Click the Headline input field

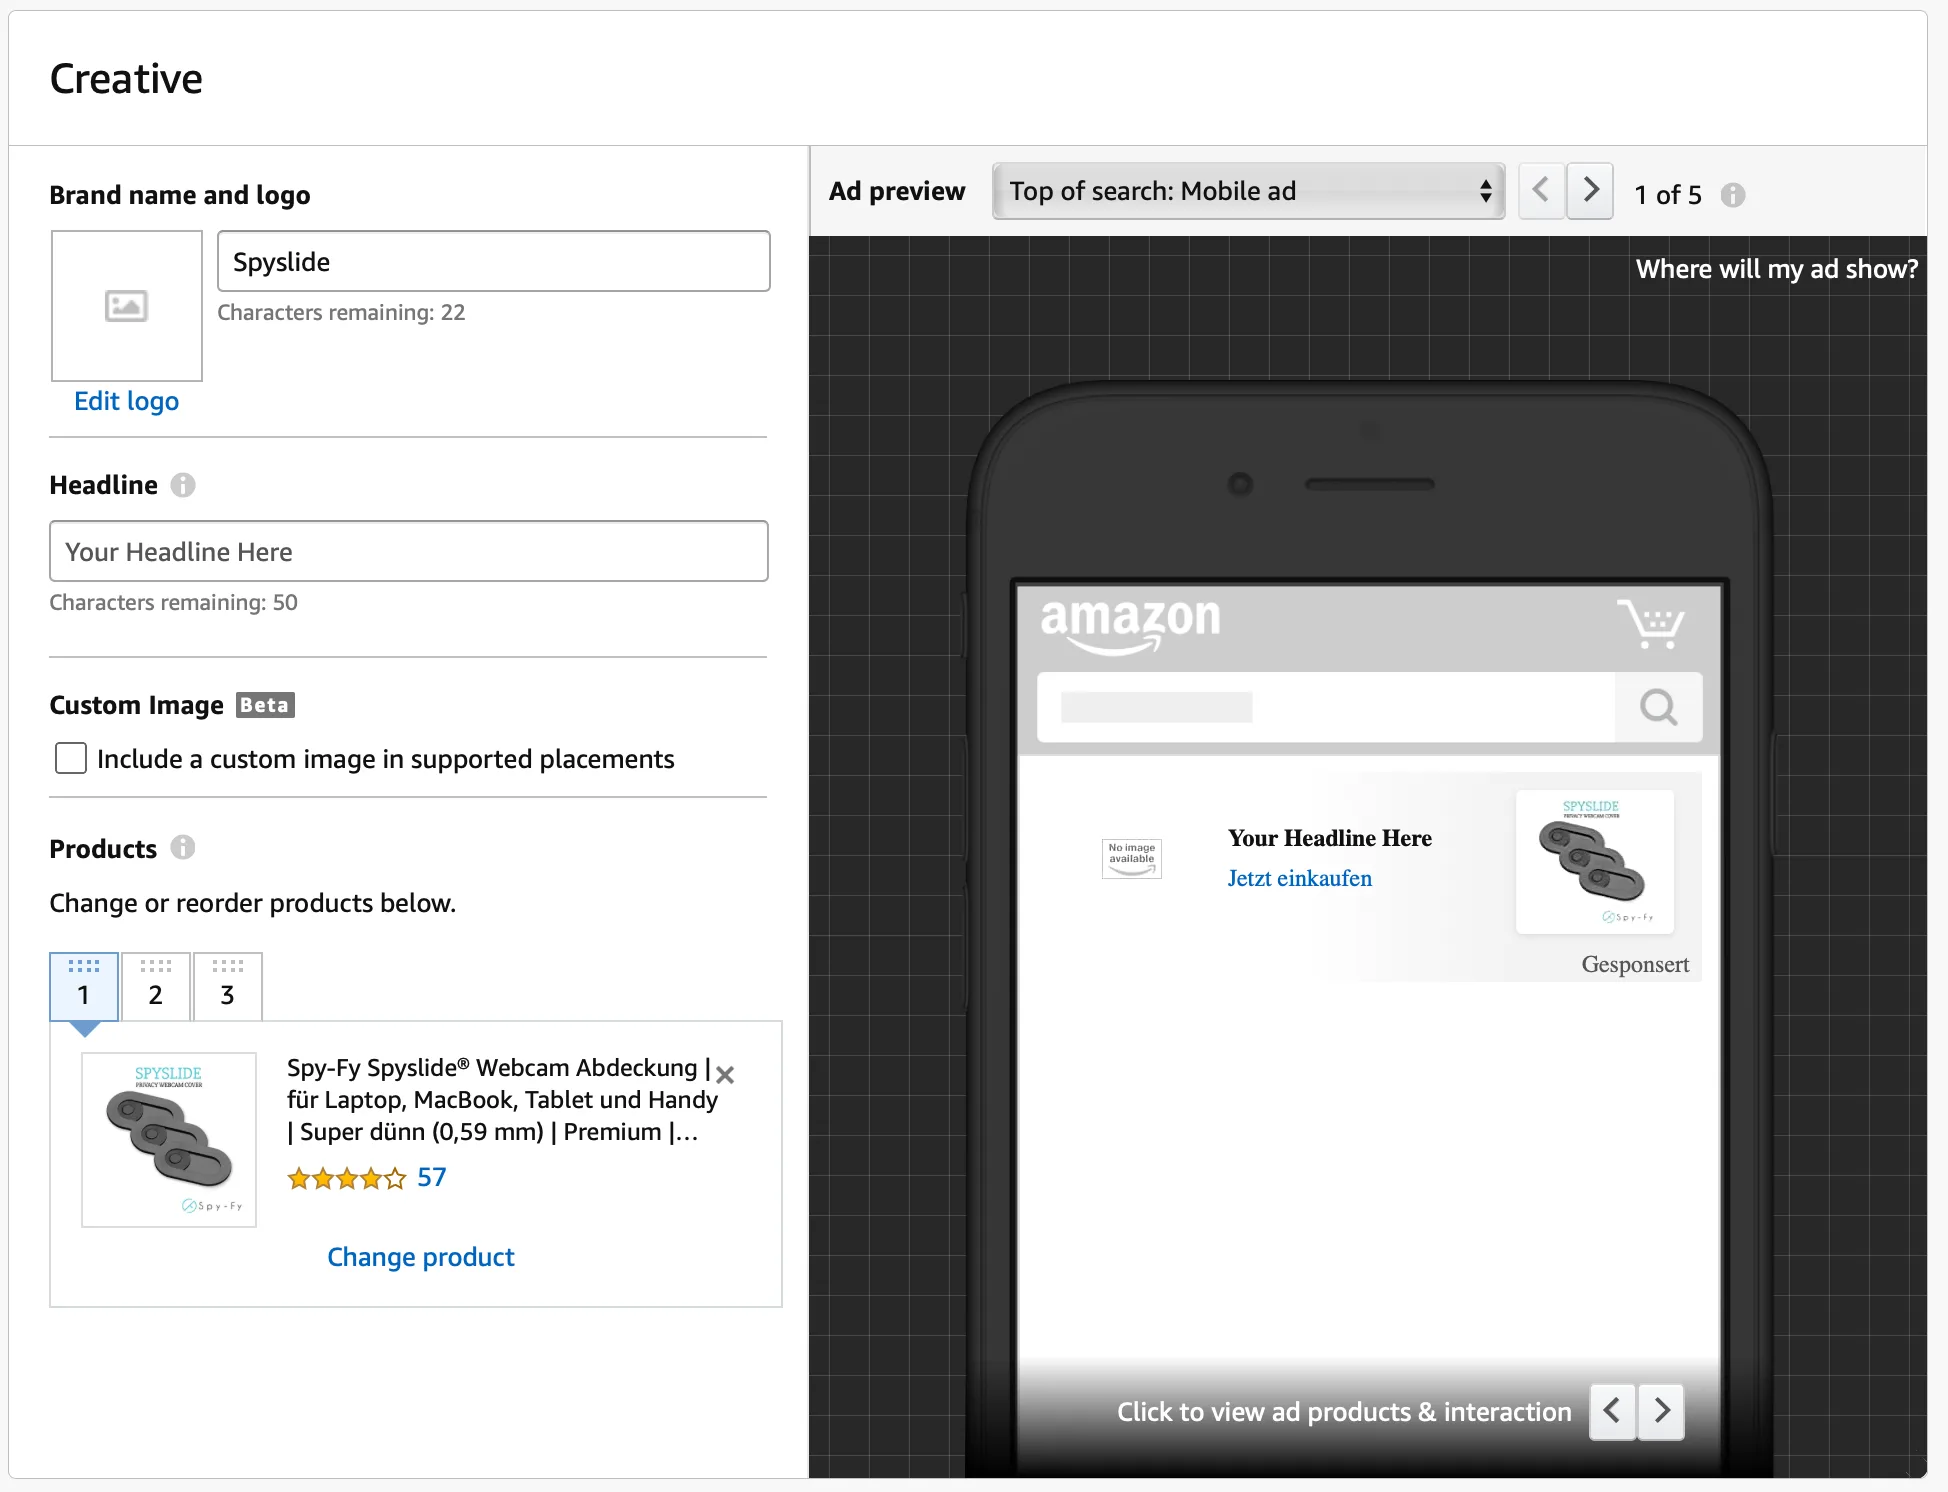tap(409, 551)
